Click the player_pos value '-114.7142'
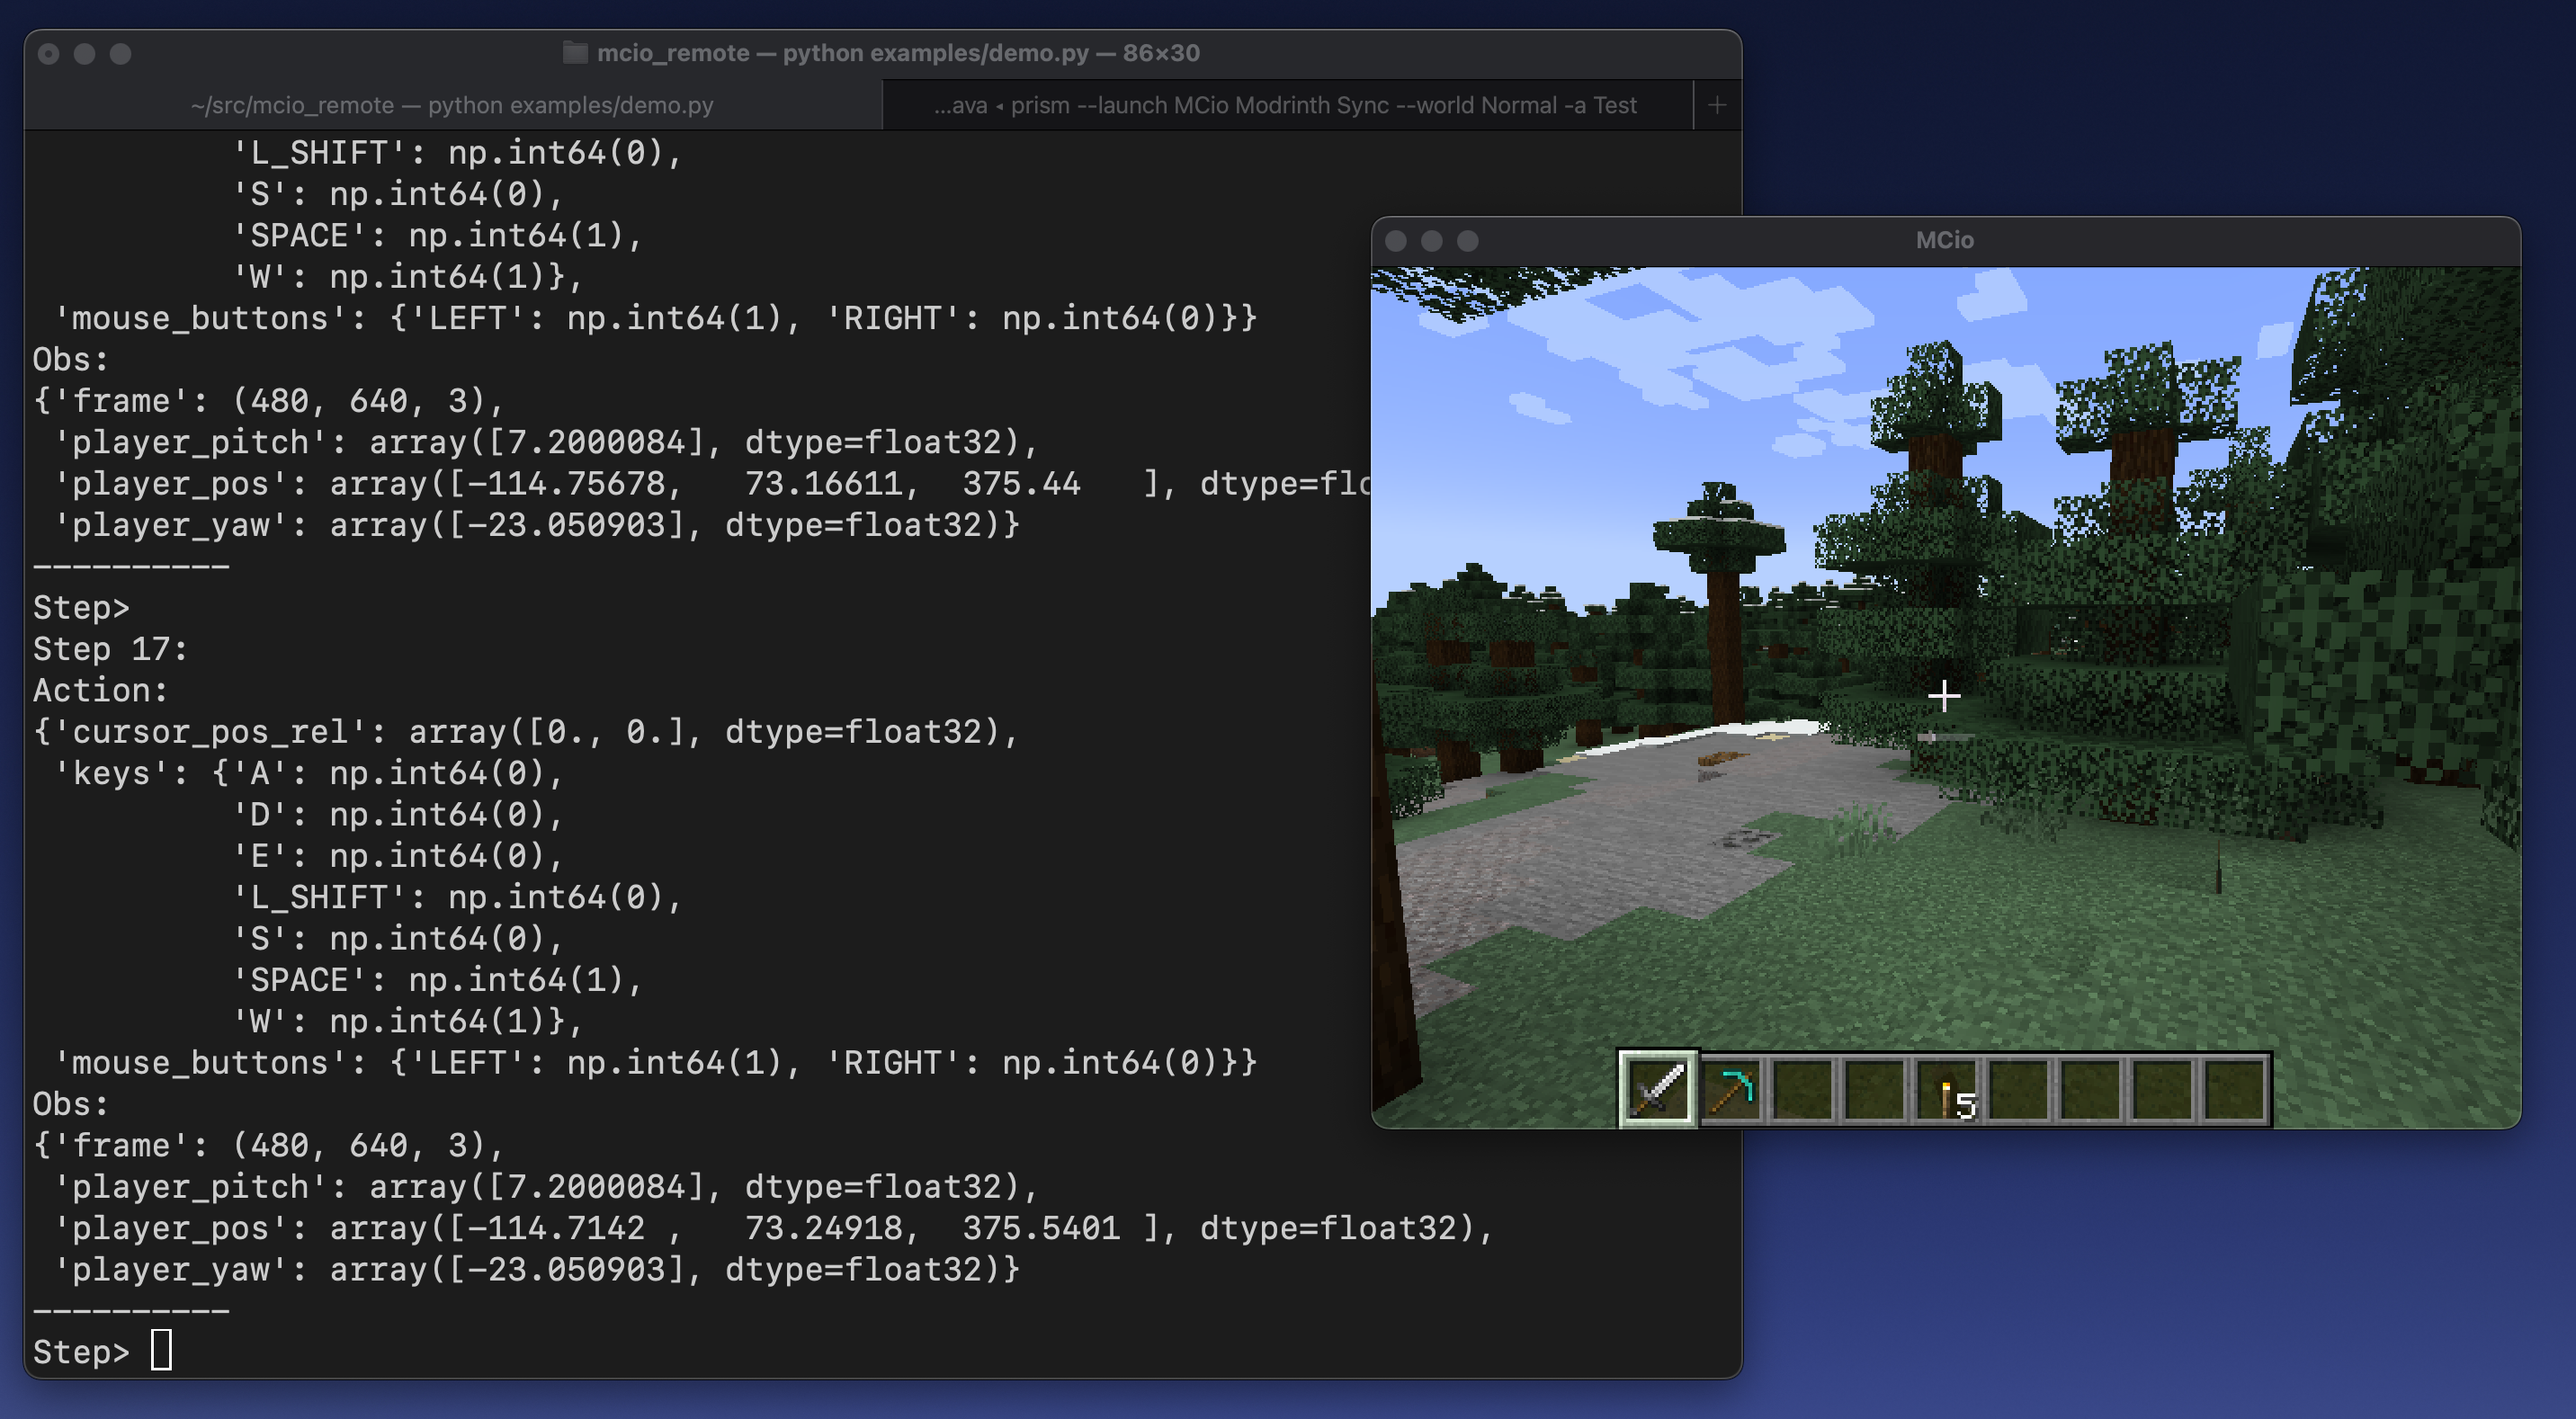2576x1419 pixels. point(555,1228)
